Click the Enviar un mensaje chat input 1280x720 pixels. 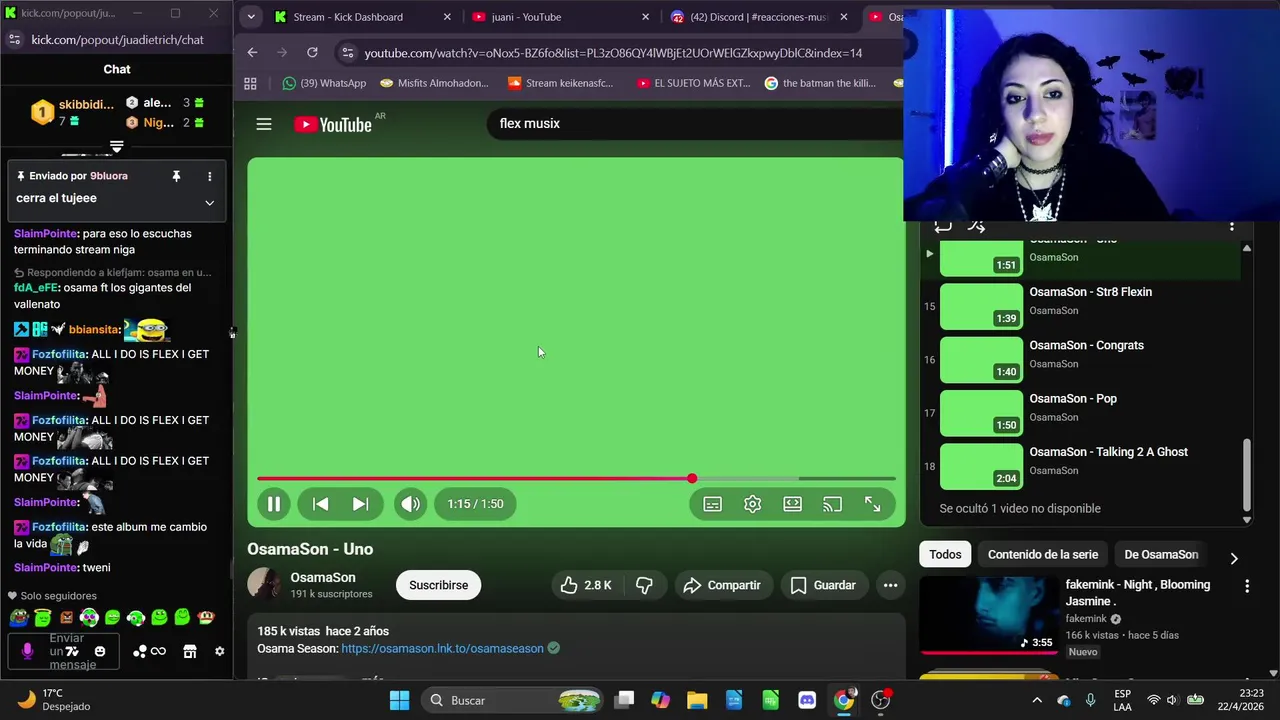point(65,651)
